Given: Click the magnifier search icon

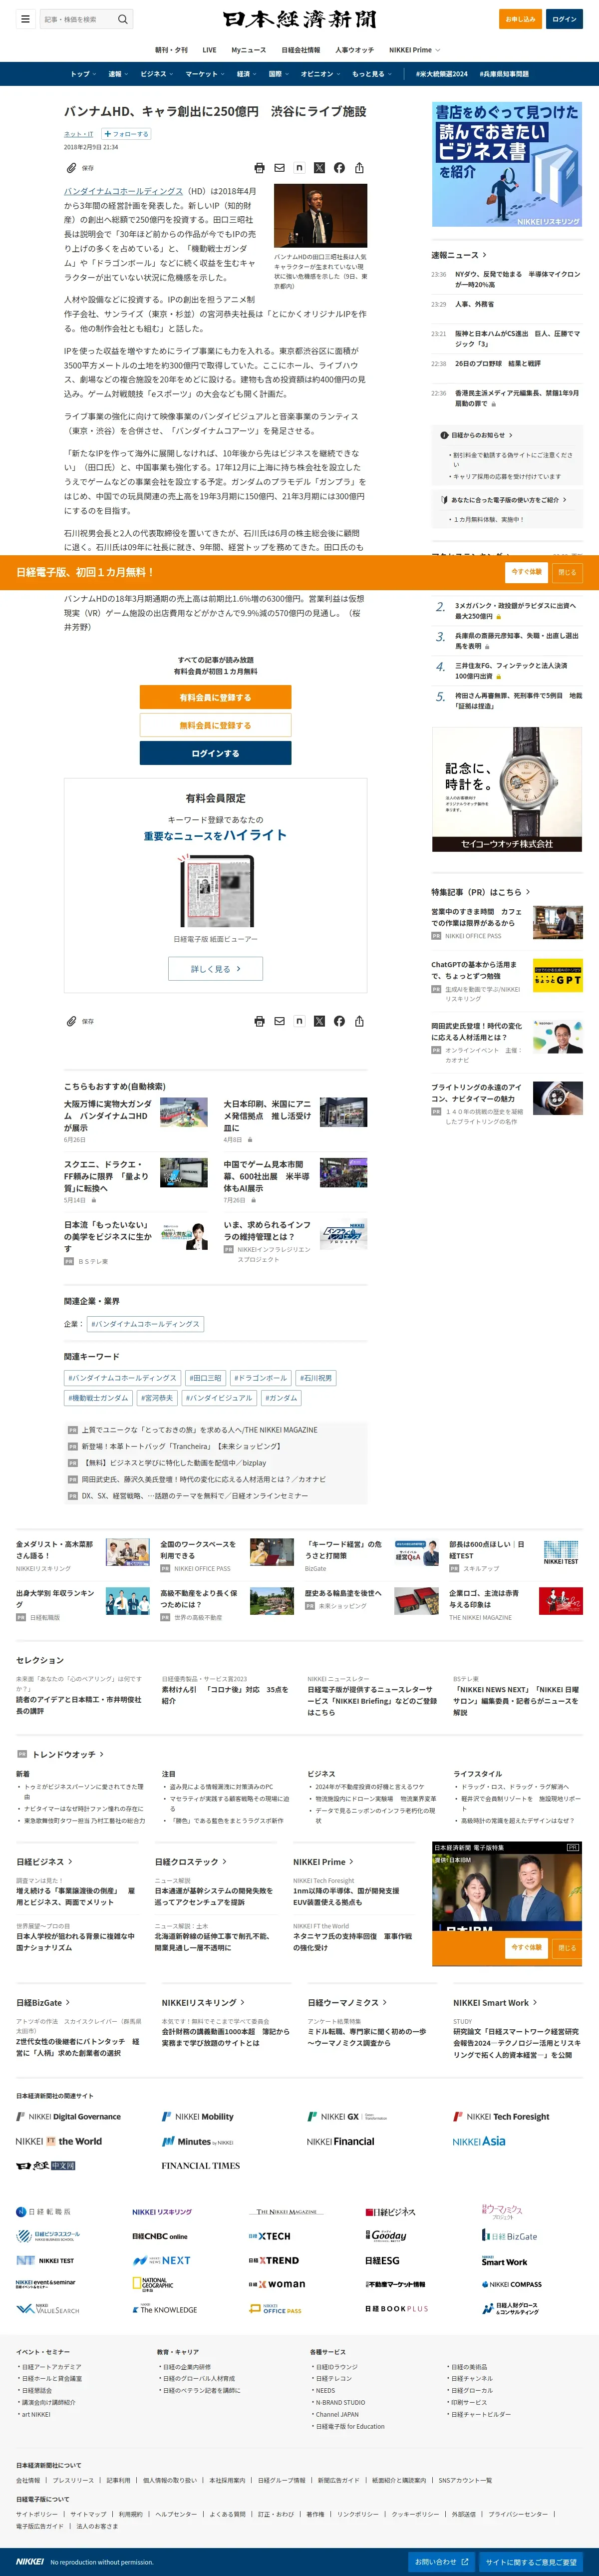Looking at the screenshot, I should pyautogui.click(x=123, y=19).
